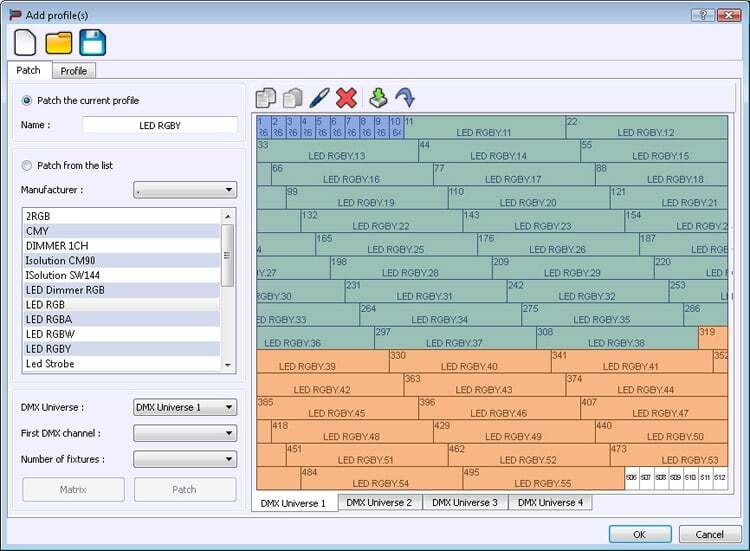This screenshot has width=750, height=551.
Task: Select fixture LED RGBY.11 in the grid
Action: [x=485, y=127]
